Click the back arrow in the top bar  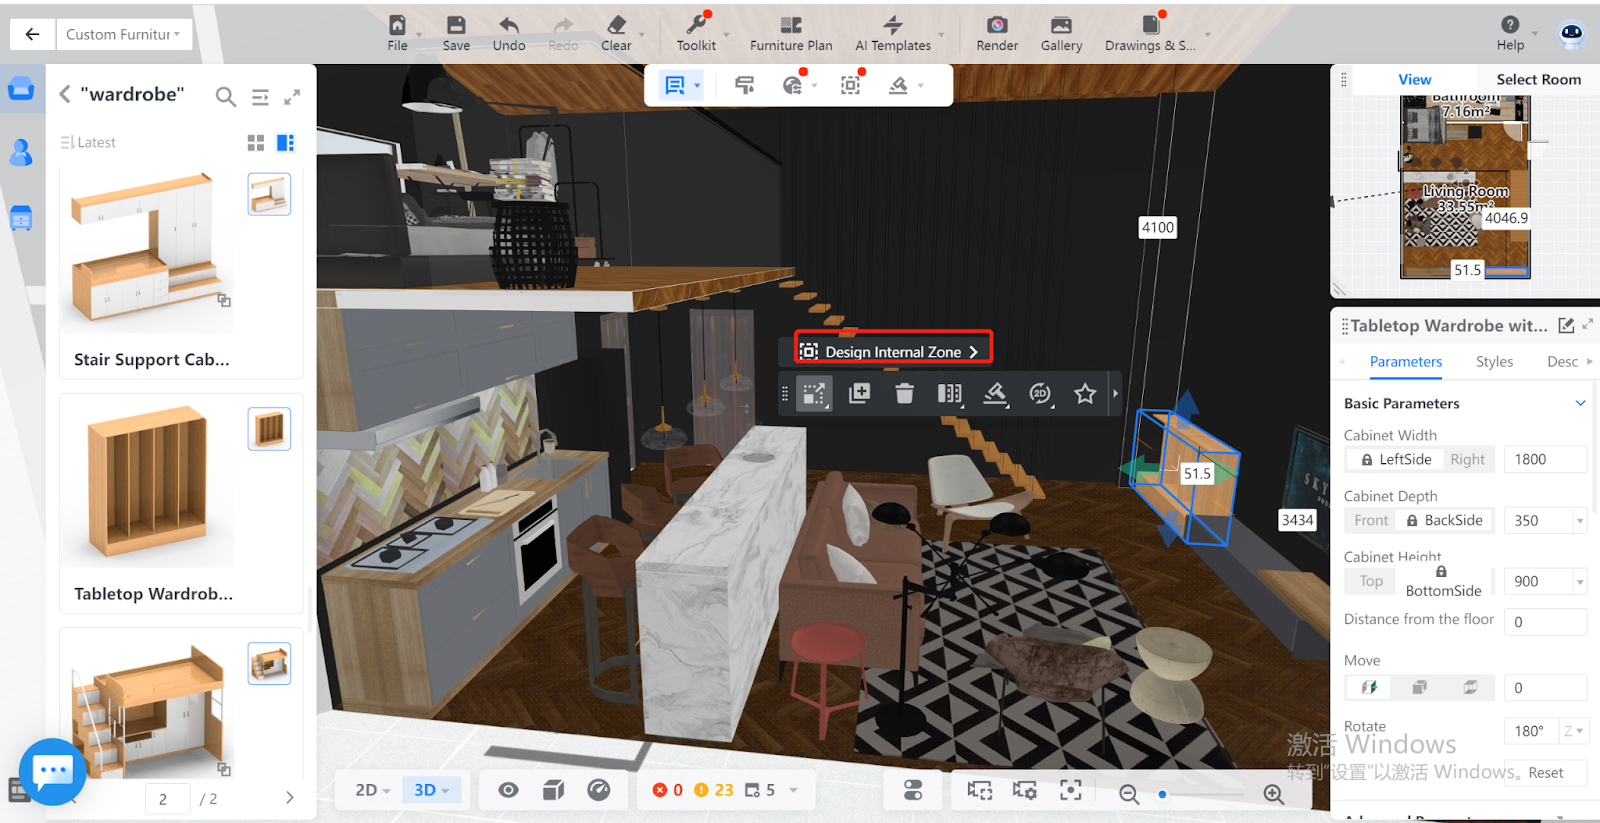(32, 34)
